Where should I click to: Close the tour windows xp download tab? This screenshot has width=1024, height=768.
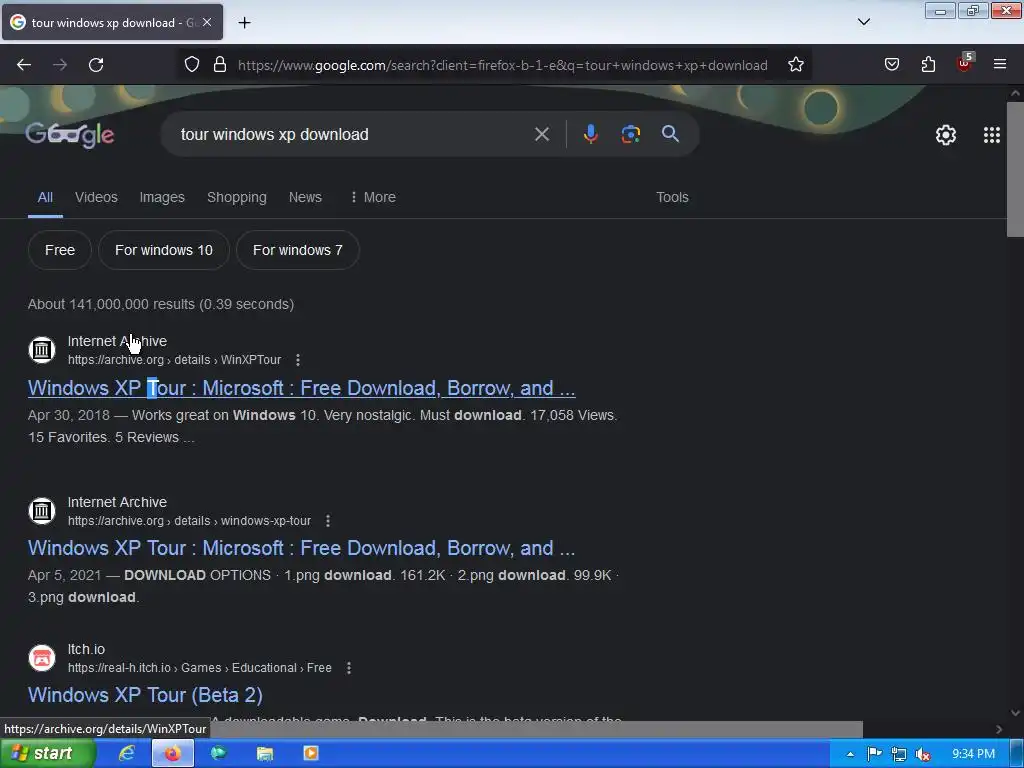coord(207,22)
